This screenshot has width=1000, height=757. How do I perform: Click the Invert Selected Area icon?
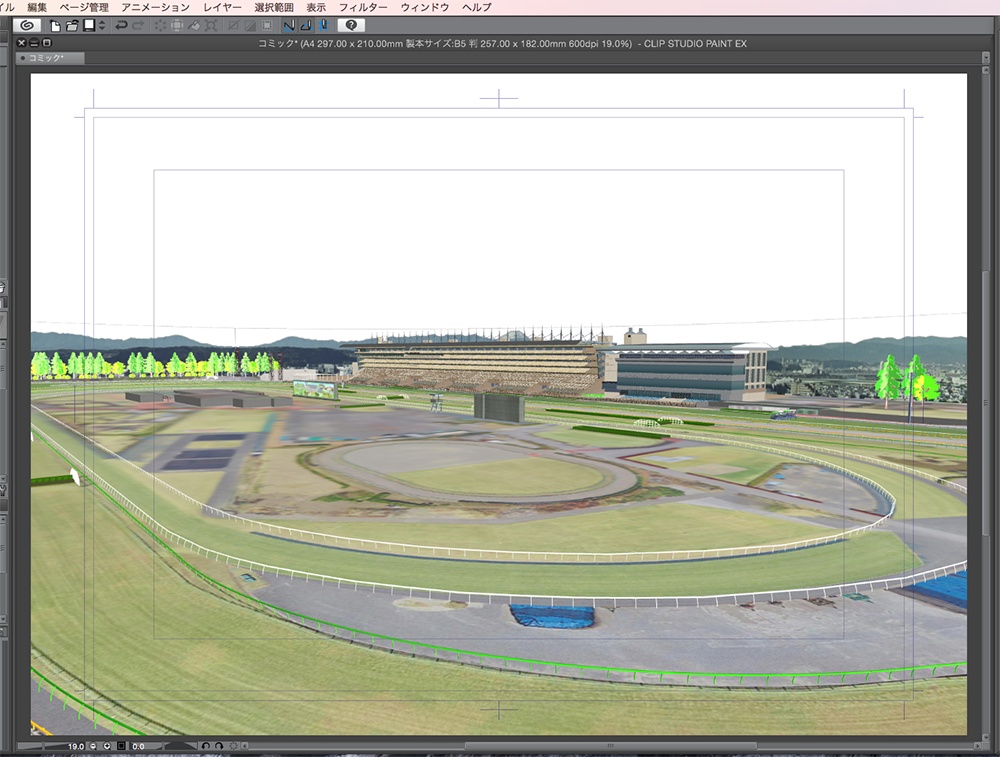click(251, 26)
